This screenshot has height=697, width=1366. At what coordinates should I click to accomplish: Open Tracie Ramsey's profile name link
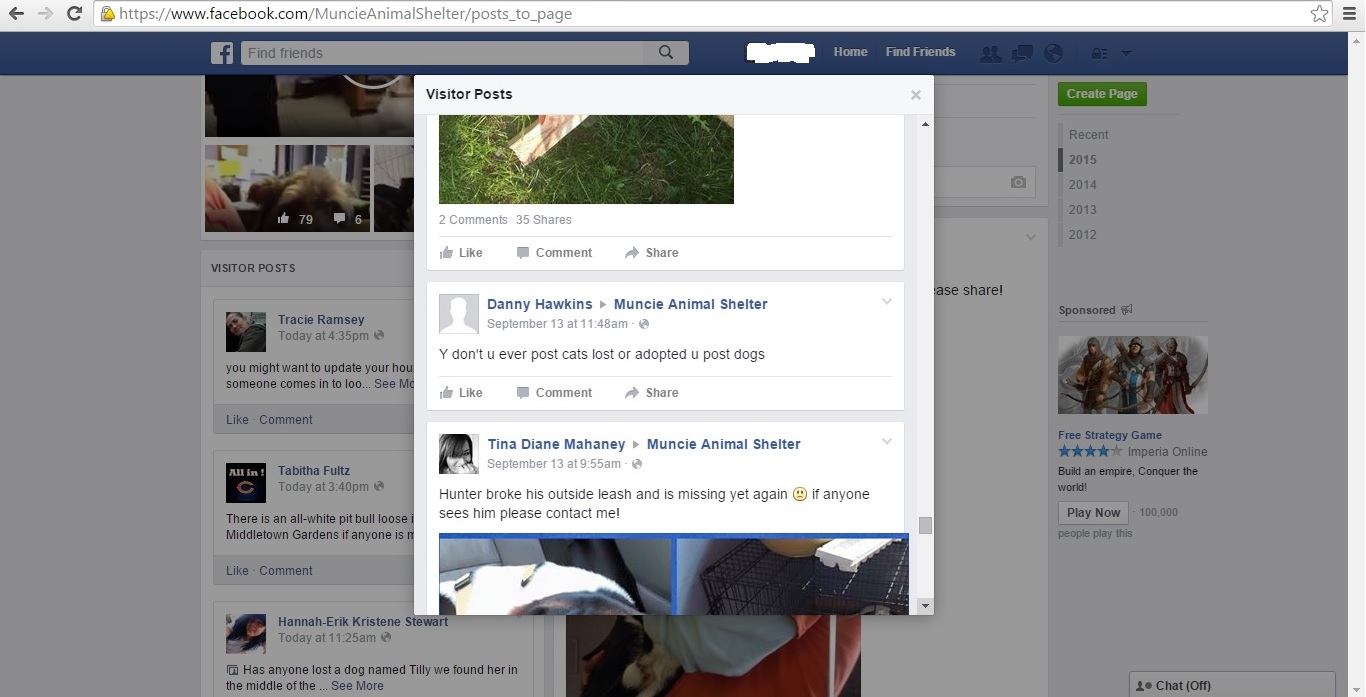click(x=321, y=320)
